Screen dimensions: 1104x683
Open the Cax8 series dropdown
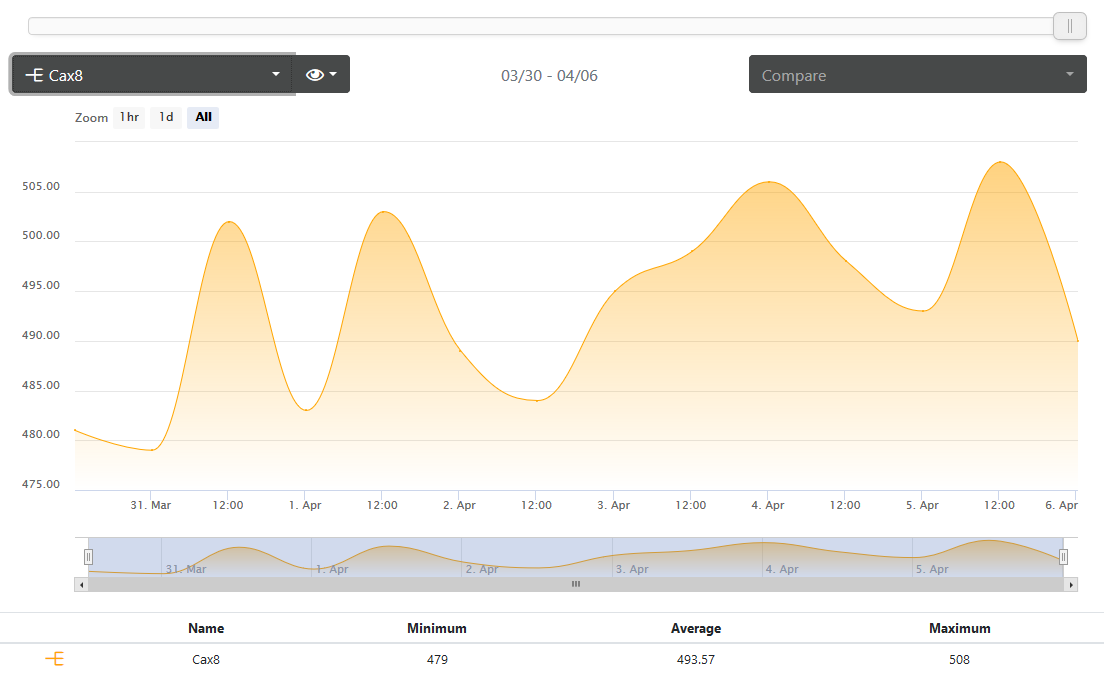coord(152,74)
